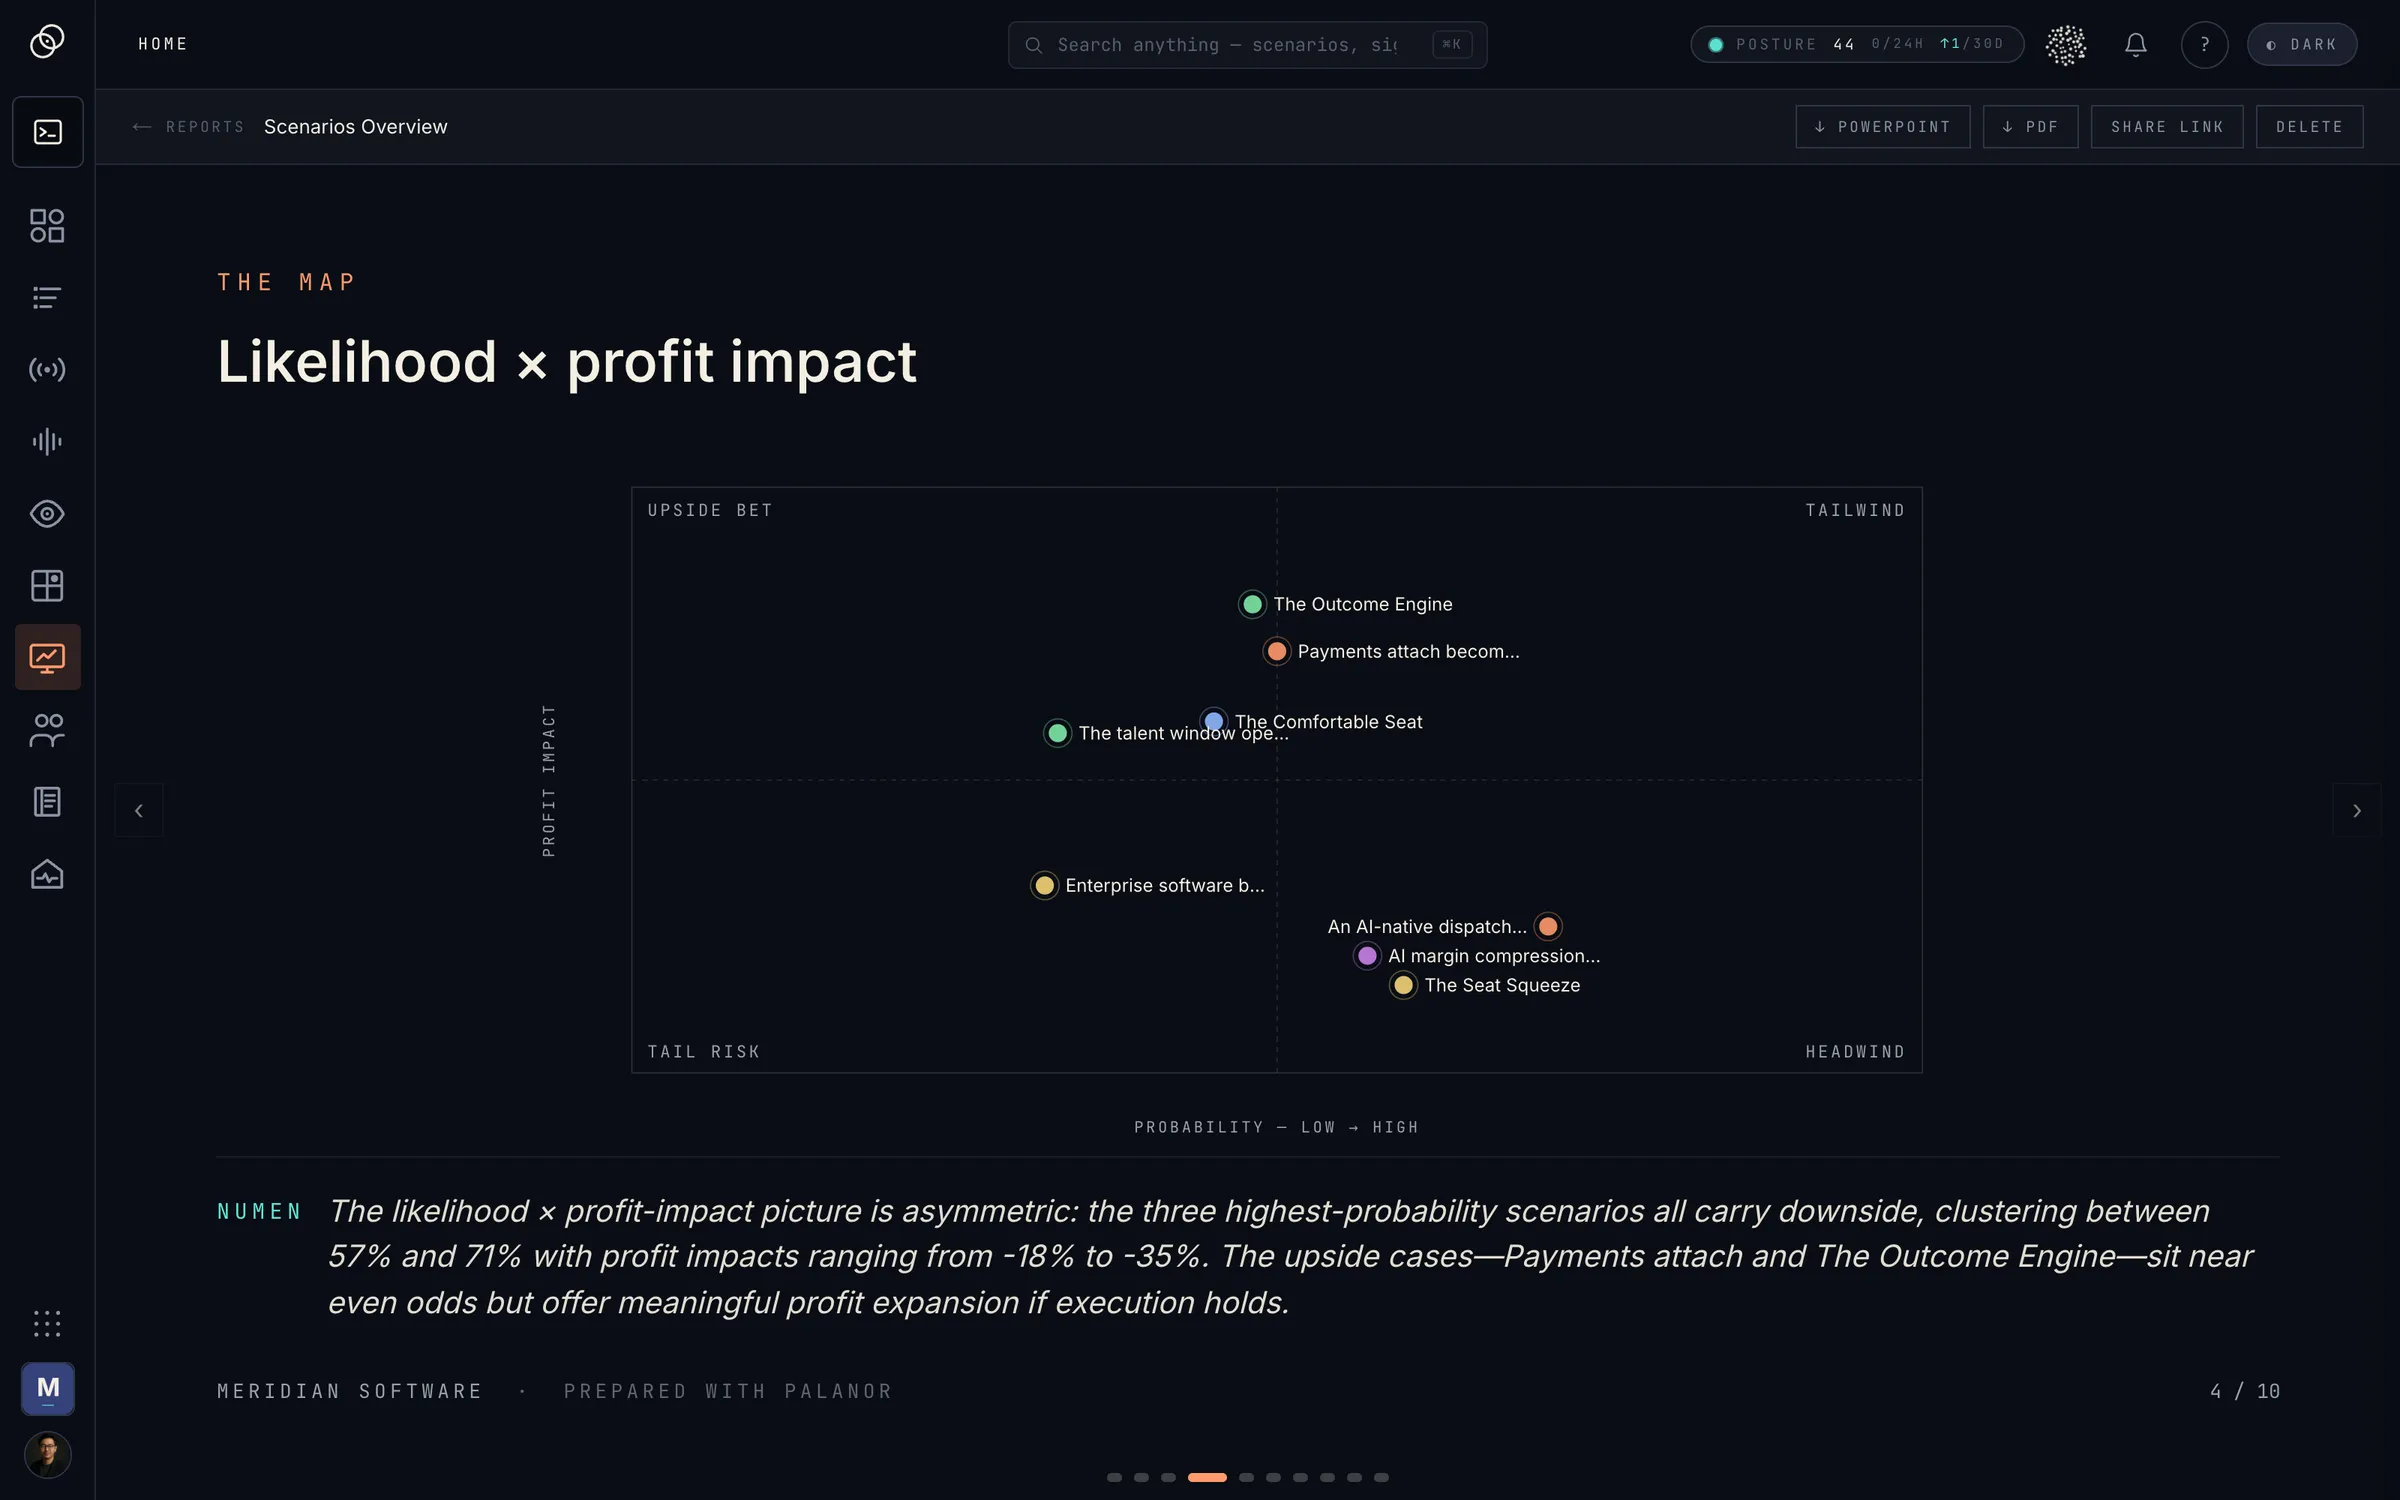Select the Payments attach orange dot
The image size is (2400, 1500).
[x=1277, y=652]
